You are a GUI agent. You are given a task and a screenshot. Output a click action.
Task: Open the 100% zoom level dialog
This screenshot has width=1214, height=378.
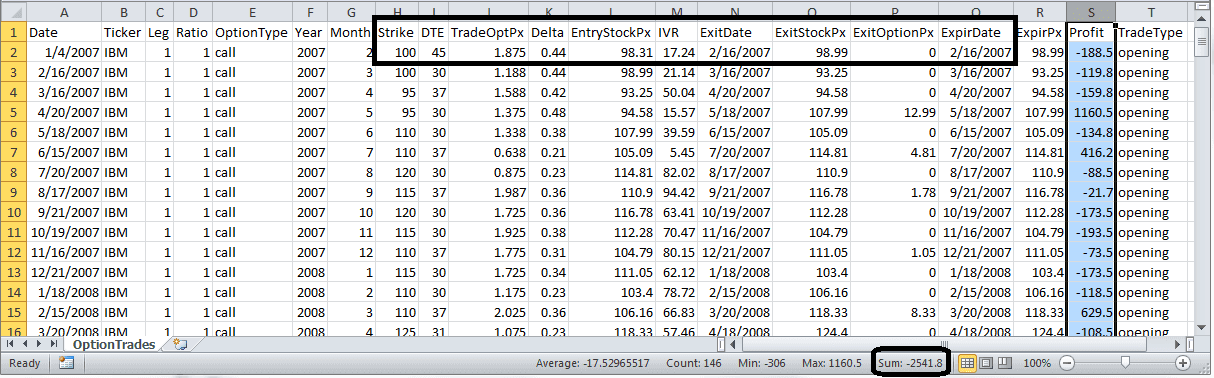point(1038,363)
